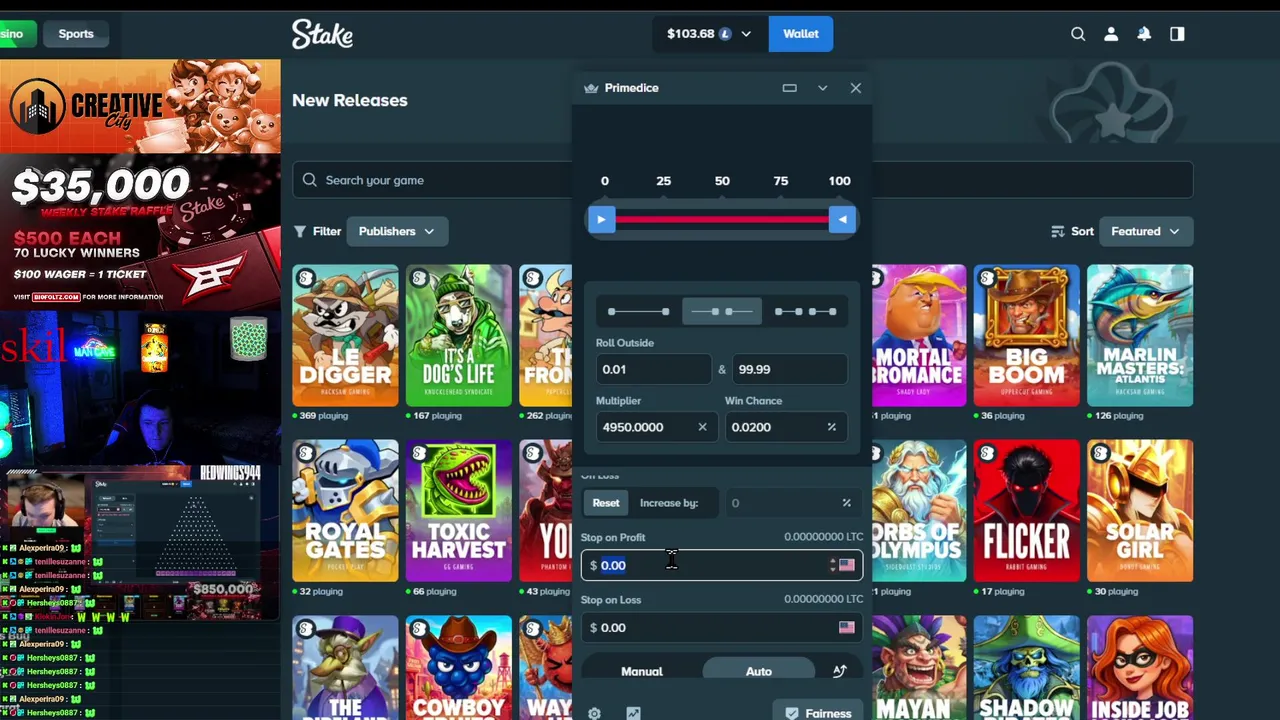1280x720 pixels.
Task: Open the live stats chart icon
Action: coord(633,713)
